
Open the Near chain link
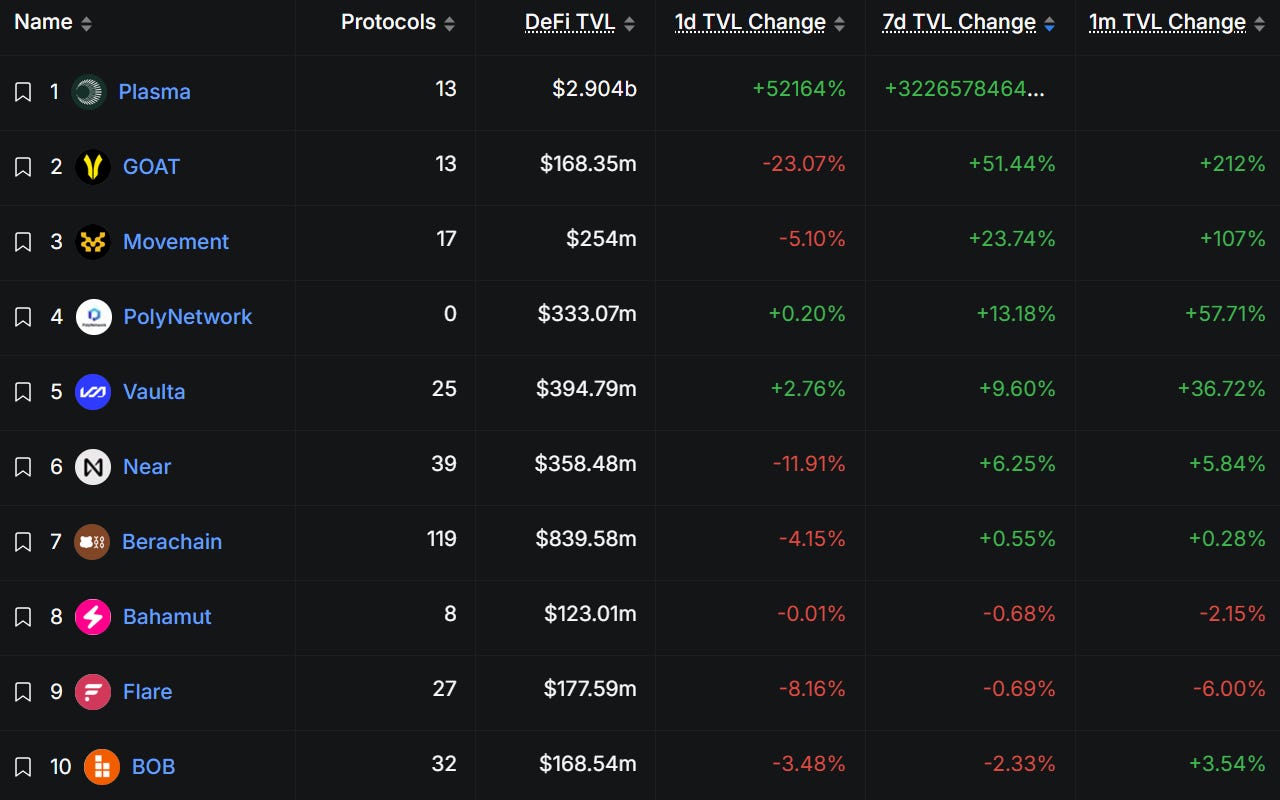pyautogui.click(x=147, y=467)
